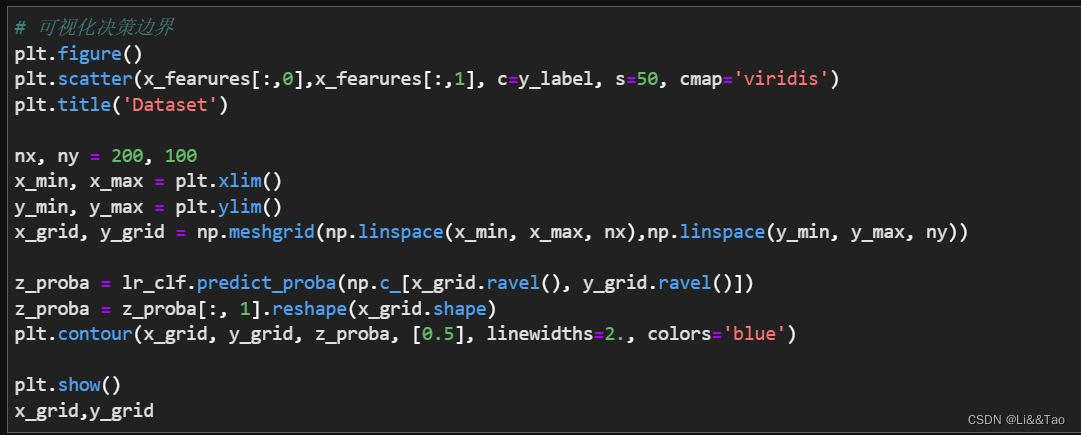Image resolution: width=1081 pixels, height=435 pixels.
Task: Click the 'blue' colors string
Action: (754, 335)
